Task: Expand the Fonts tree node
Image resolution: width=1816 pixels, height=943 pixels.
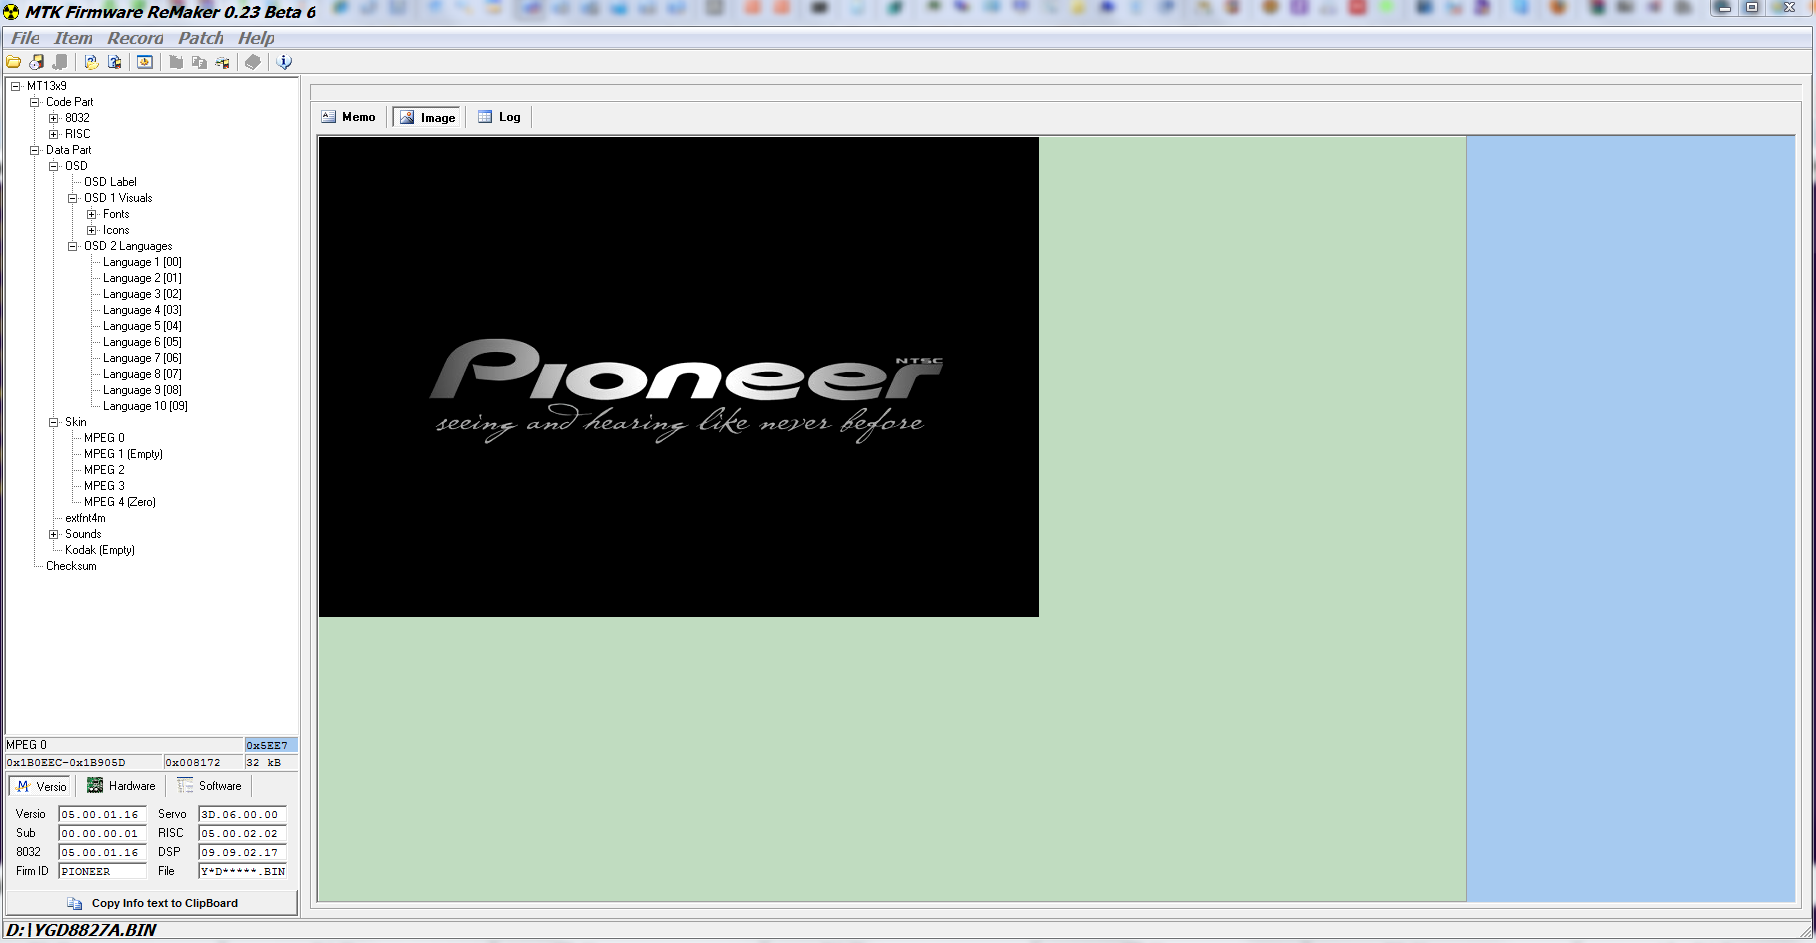Action: pyautogui.click(x=92, y=214)
